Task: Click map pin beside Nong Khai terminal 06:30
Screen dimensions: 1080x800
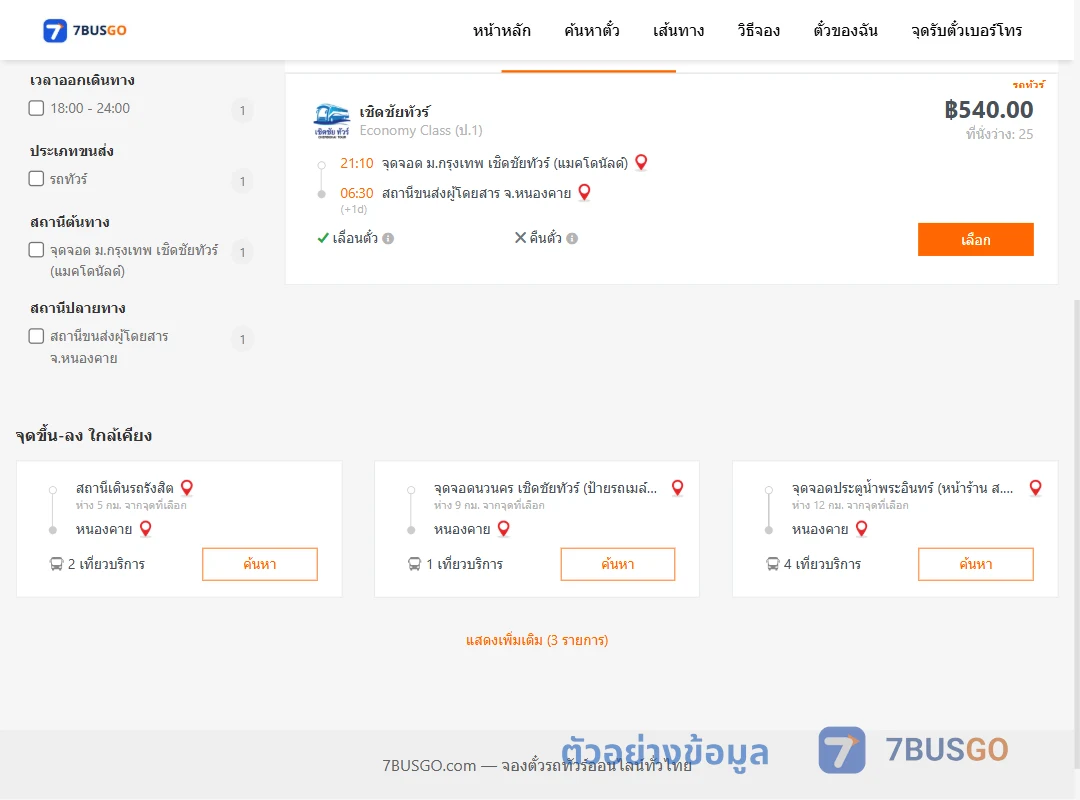Action: [584, 192]
